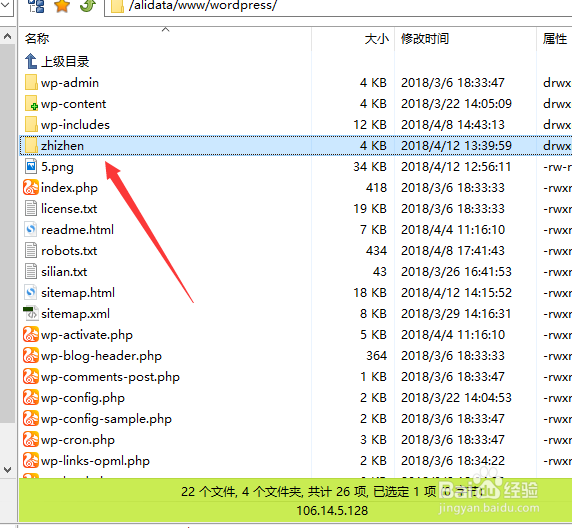Click the 上级目录 up-arrow icon
This screenshot has width=572, height=528.
point(31,61)
